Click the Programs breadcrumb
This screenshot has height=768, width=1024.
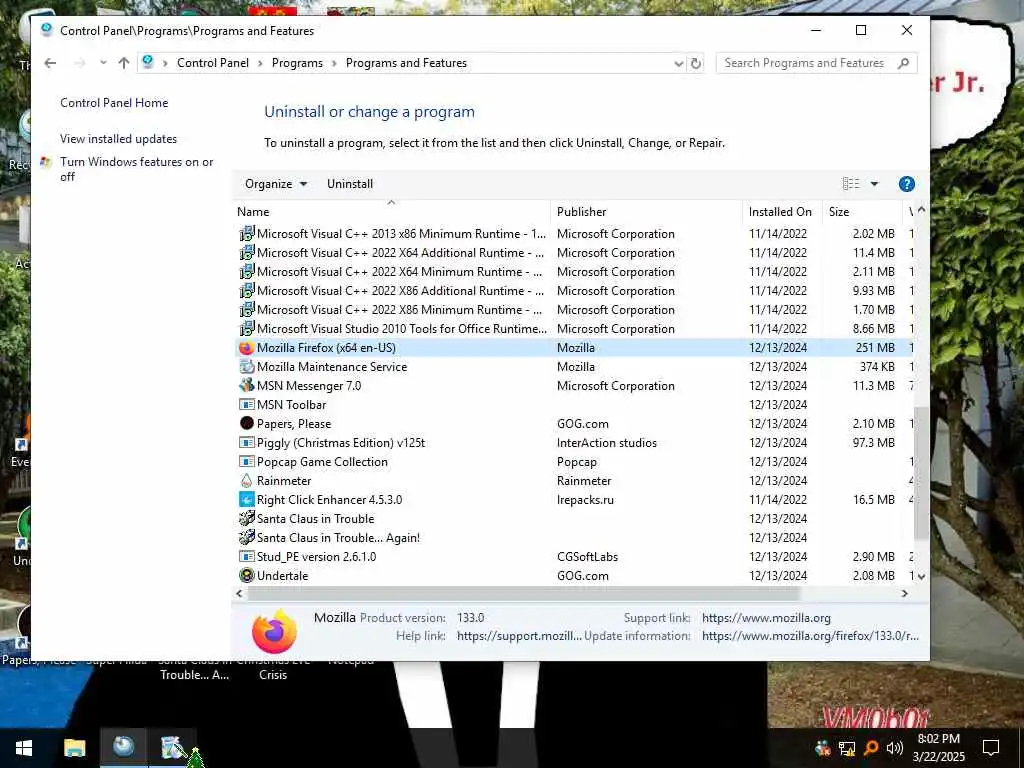click(x=297, y=63)
